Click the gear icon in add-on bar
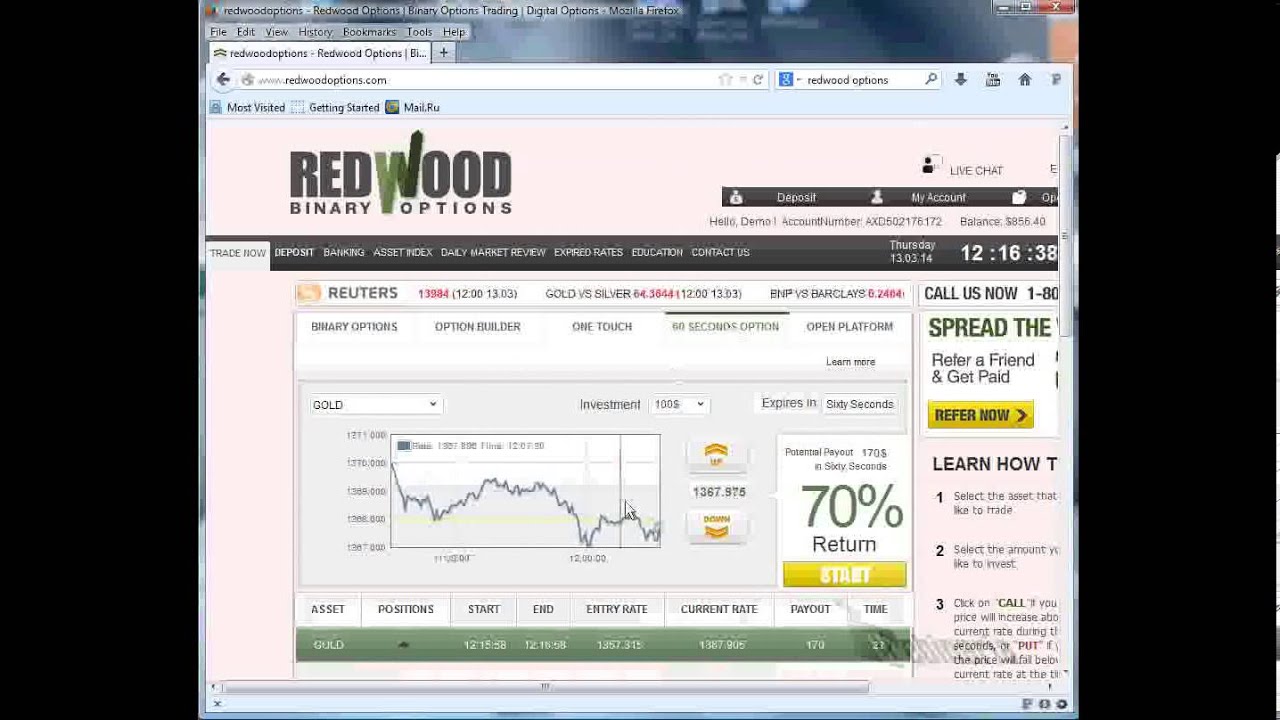Viewport: 1280px width, 720px height. tap(1061, 704)
